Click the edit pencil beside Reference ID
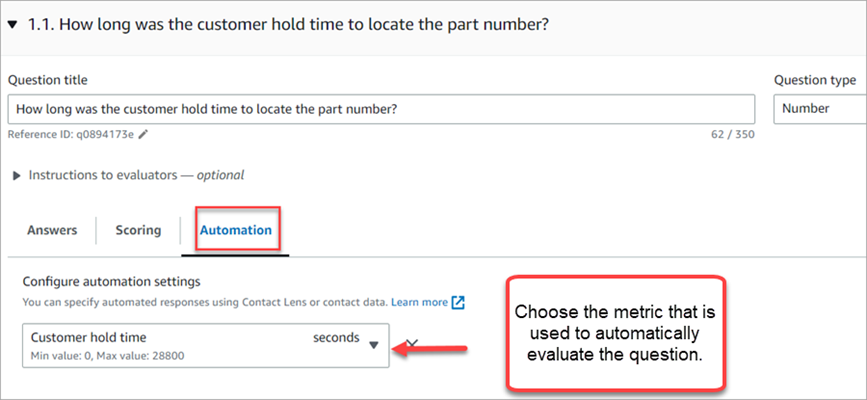The height and width of the screenshot is (400, 867). [143, 133]
